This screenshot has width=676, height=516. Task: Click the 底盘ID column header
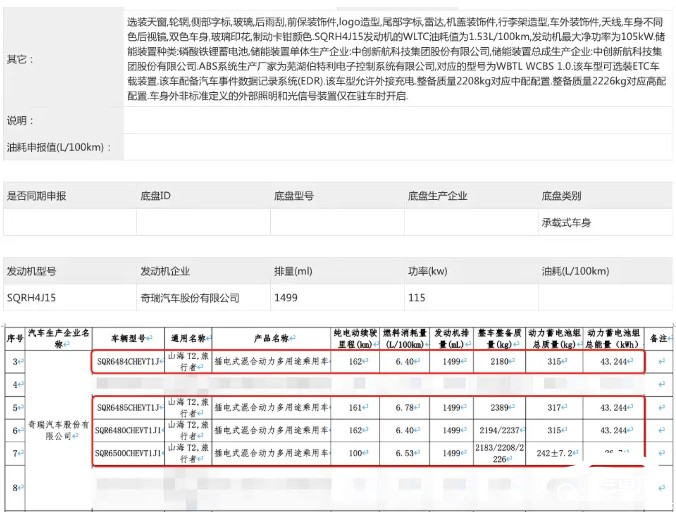154,196
